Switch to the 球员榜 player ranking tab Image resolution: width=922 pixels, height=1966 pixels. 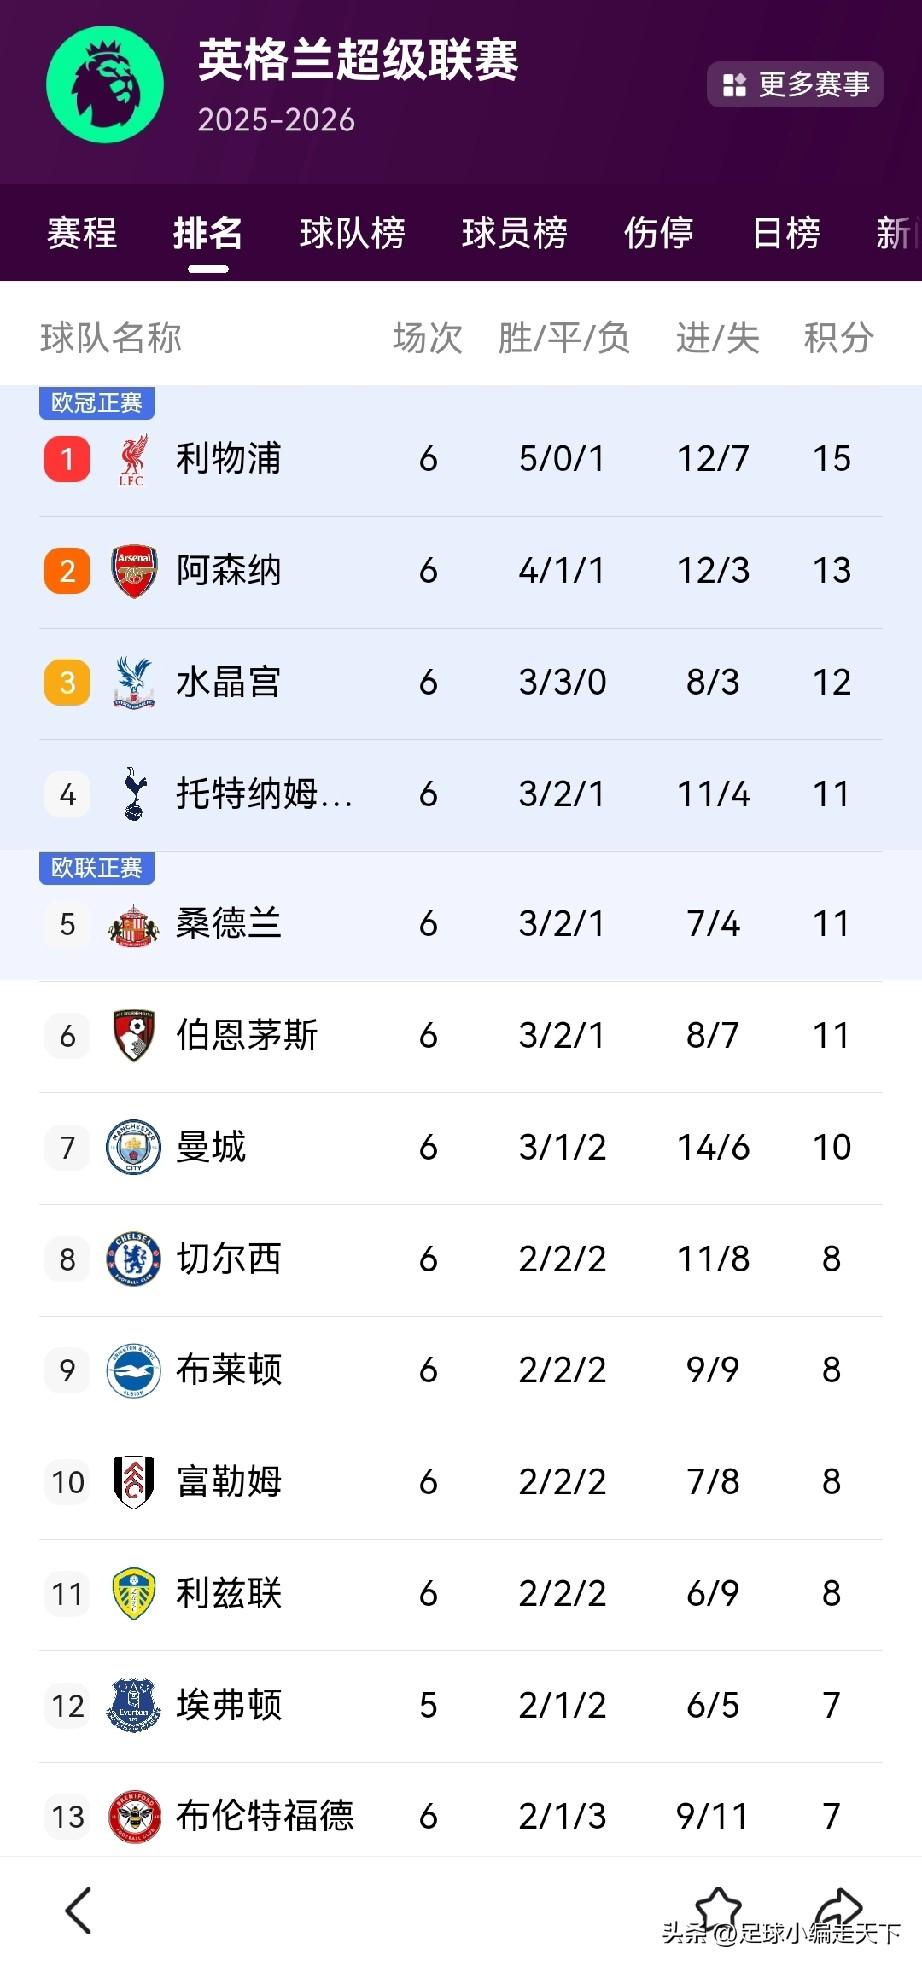(515, 233)
